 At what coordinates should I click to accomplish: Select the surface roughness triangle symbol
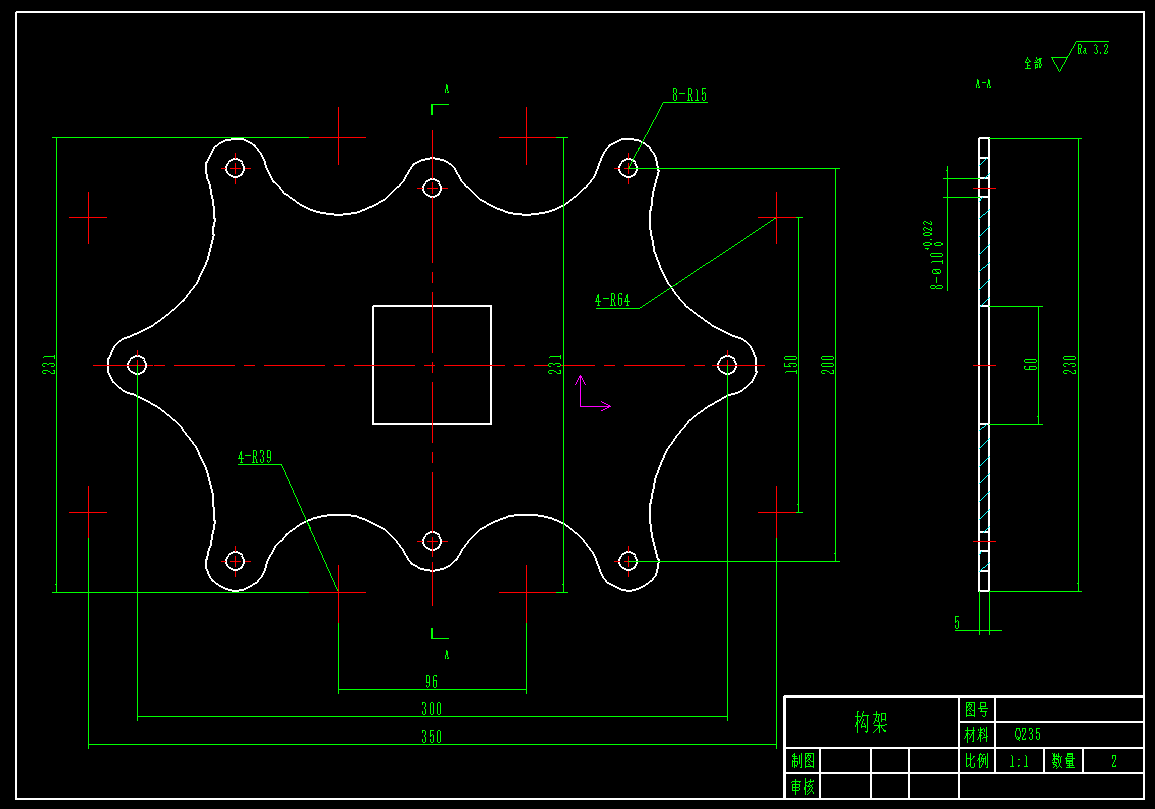1061,65
